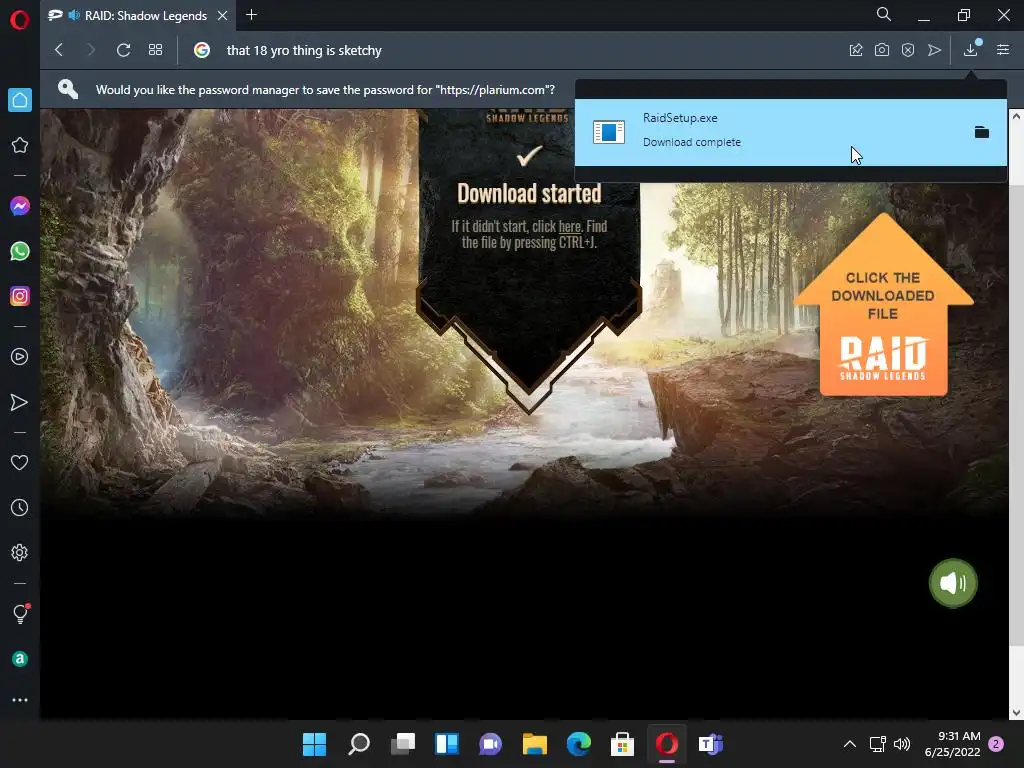Click the 'here' link to restart download
Image resolution: width=1024 pixels, height=768 pixels.
pos(569,227)
